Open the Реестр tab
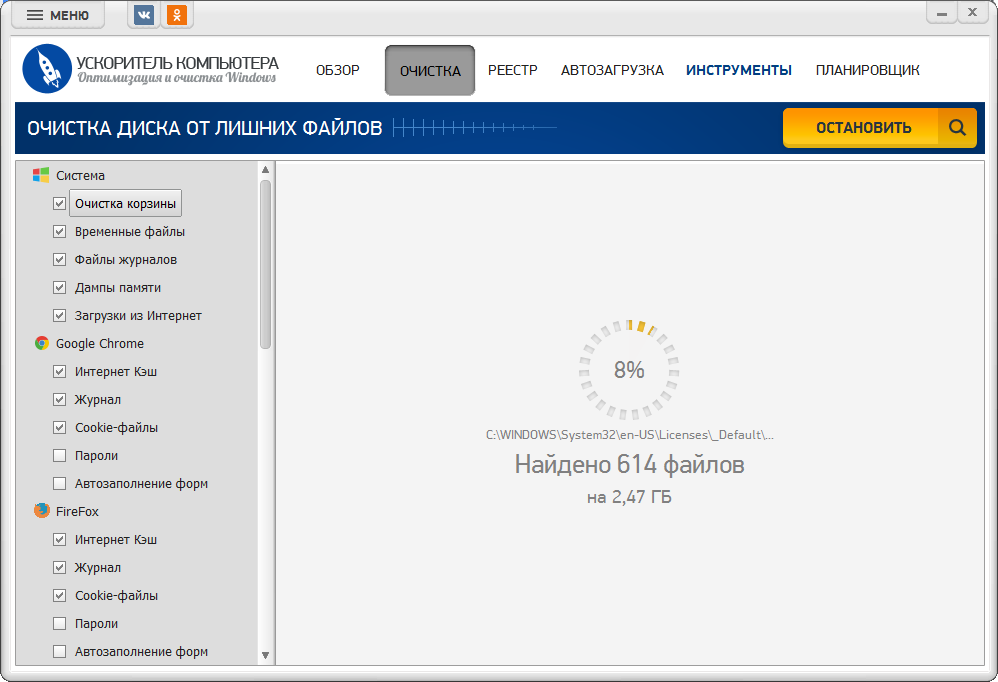Image resolution: width=998 pixels, height=682 pixels. (512, 70)
